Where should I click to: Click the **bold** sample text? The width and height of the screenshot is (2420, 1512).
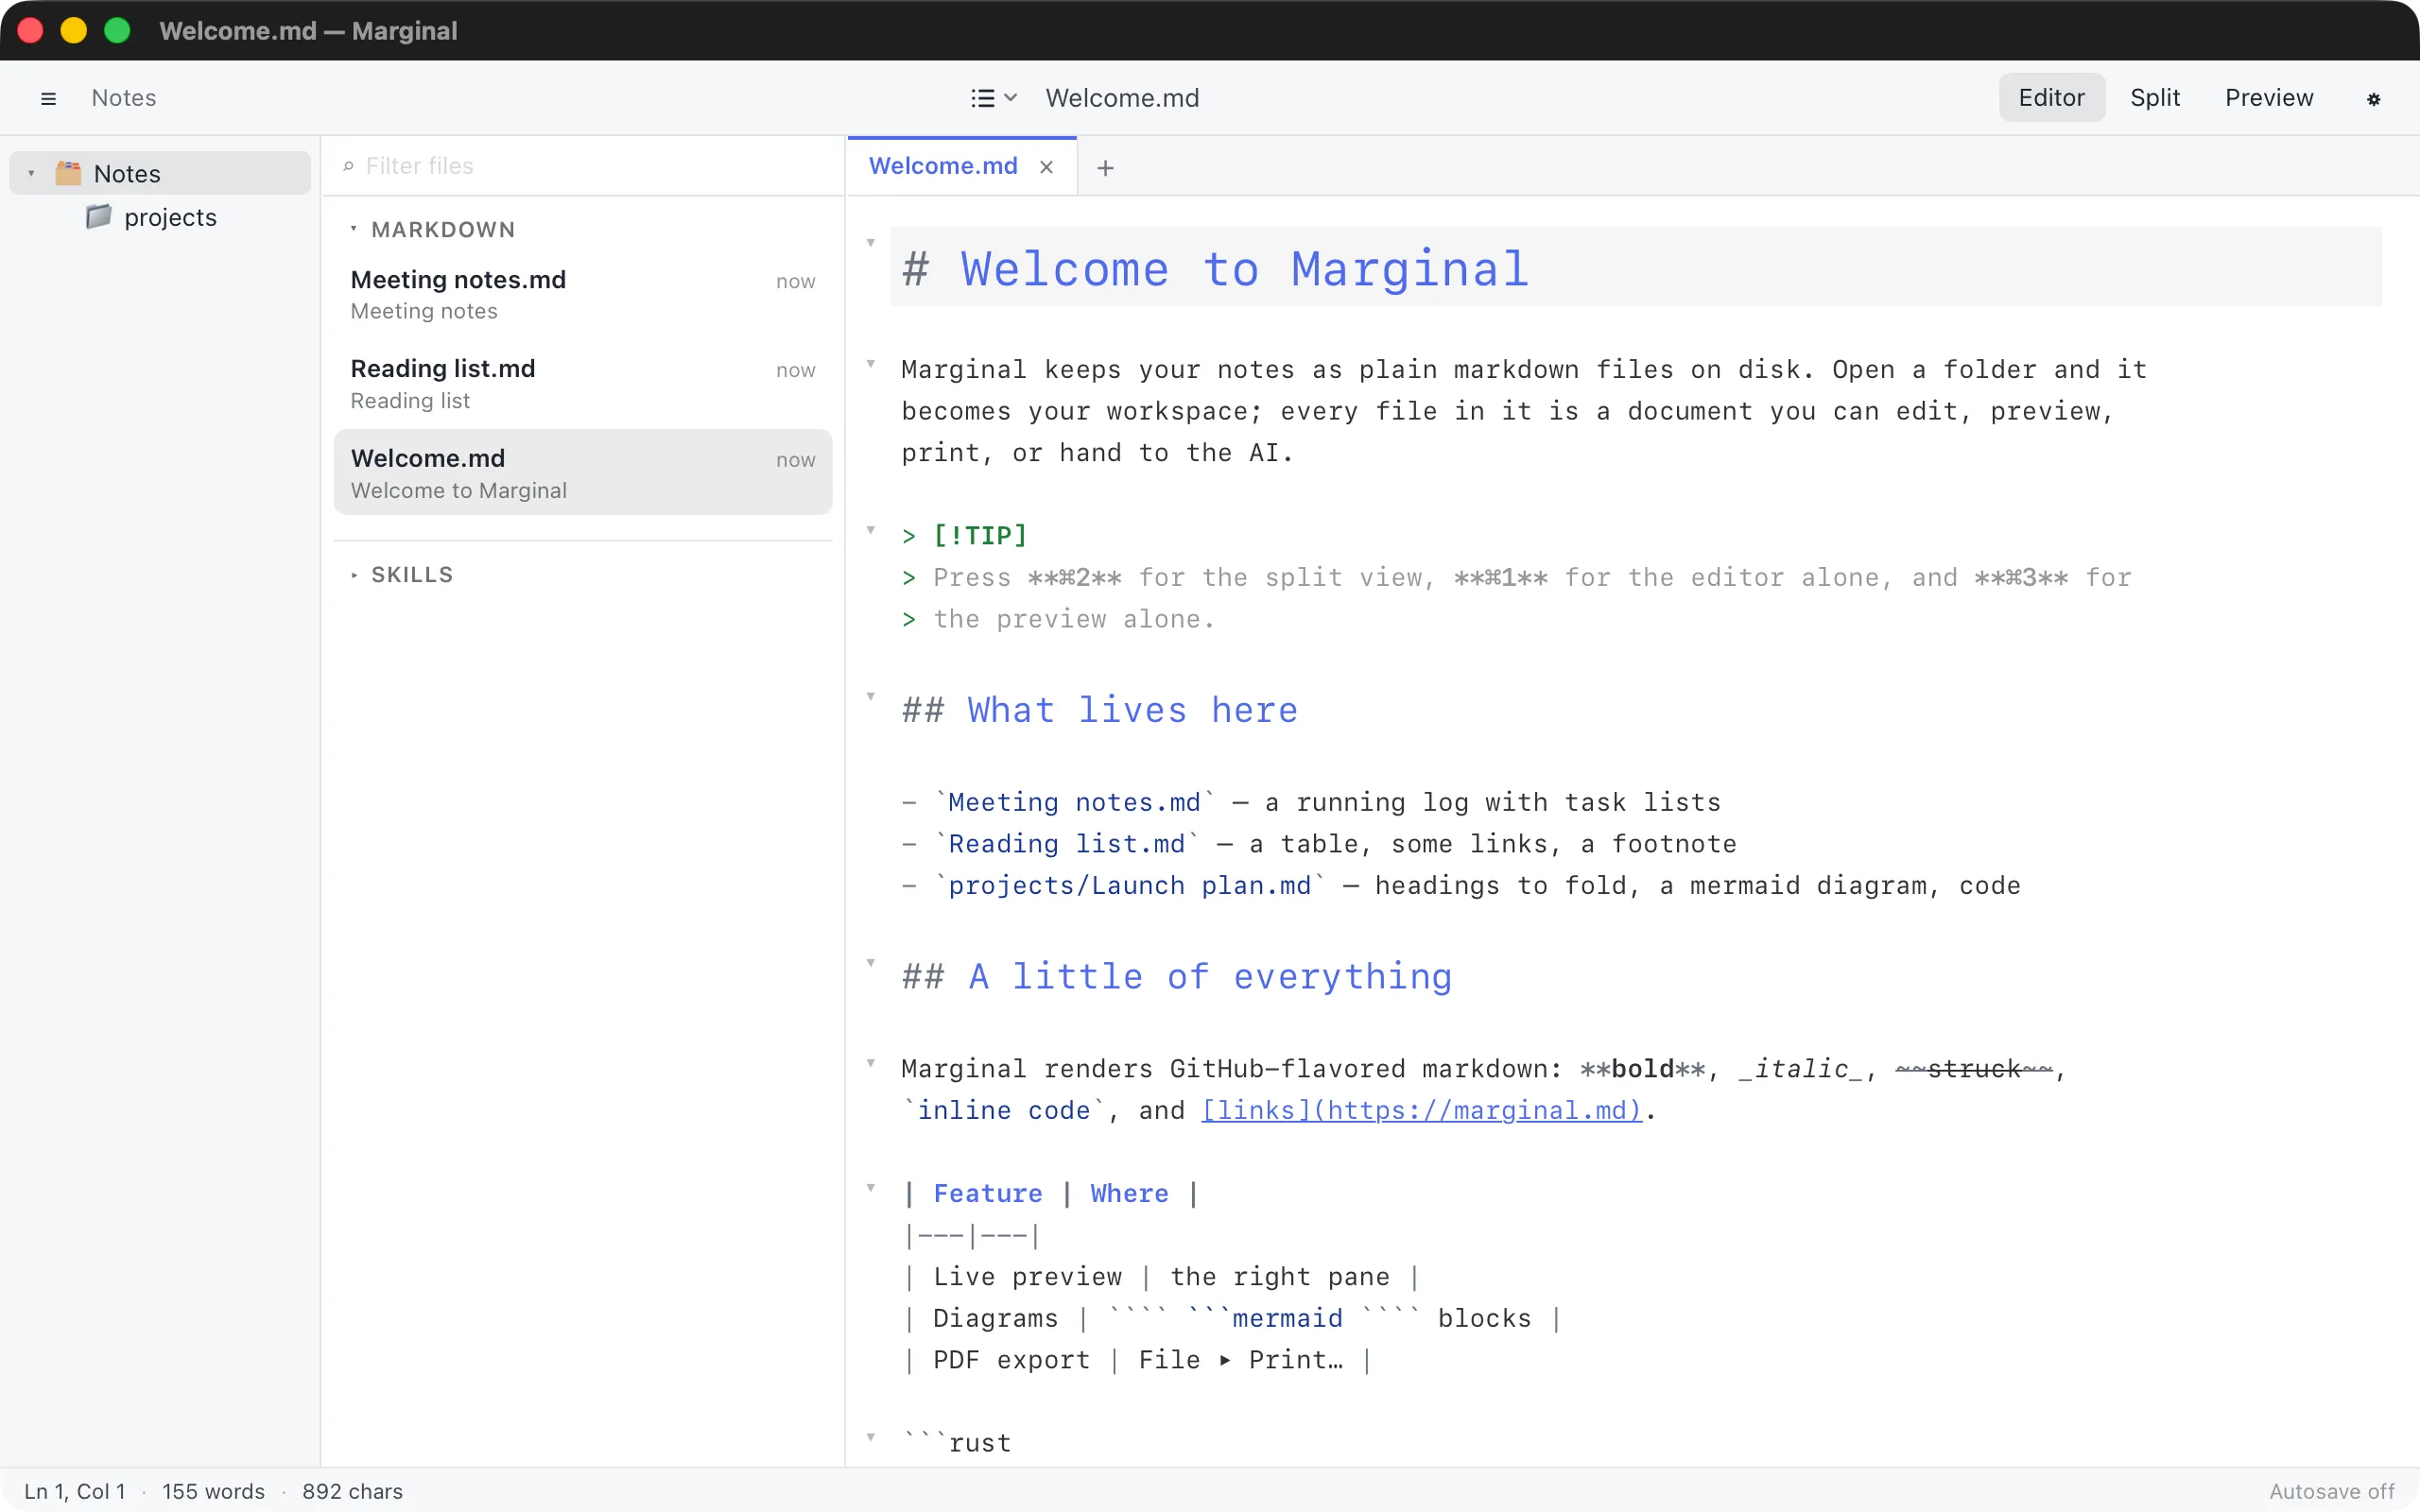pyautogui.click(x=1643, y=1069)
